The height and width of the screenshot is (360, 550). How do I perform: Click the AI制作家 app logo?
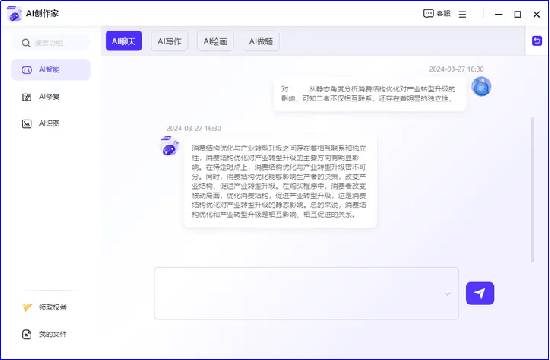(x=14, y=14)
